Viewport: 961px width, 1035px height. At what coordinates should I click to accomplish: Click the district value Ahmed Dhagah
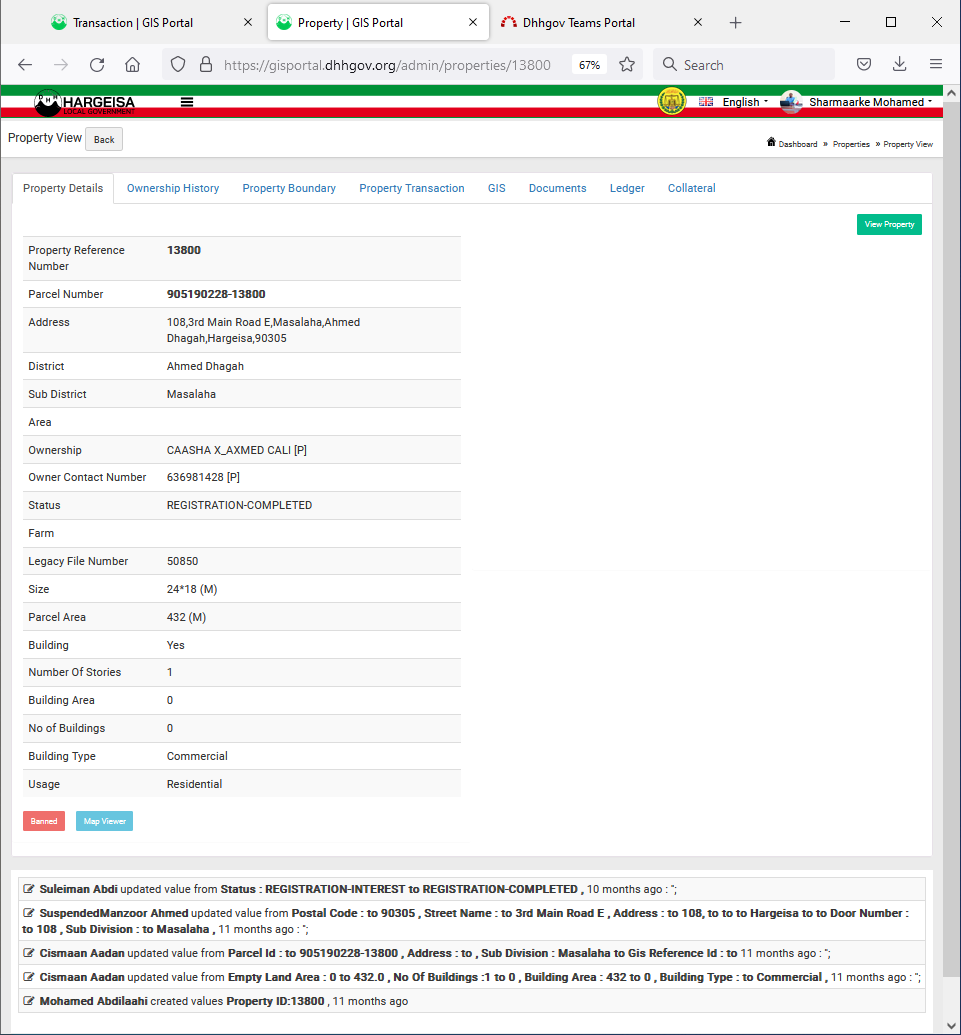[x=205, y=366]
